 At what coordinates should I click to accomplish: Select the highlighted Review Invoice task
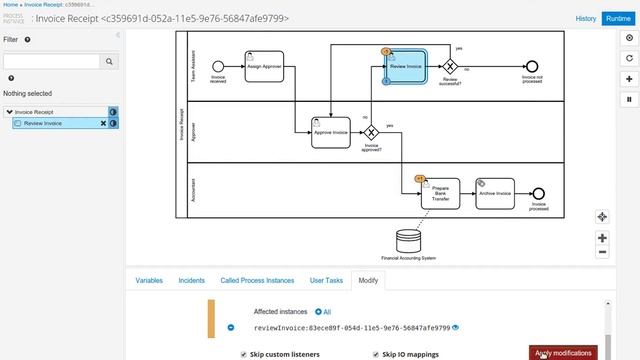(x=406, y=67)
